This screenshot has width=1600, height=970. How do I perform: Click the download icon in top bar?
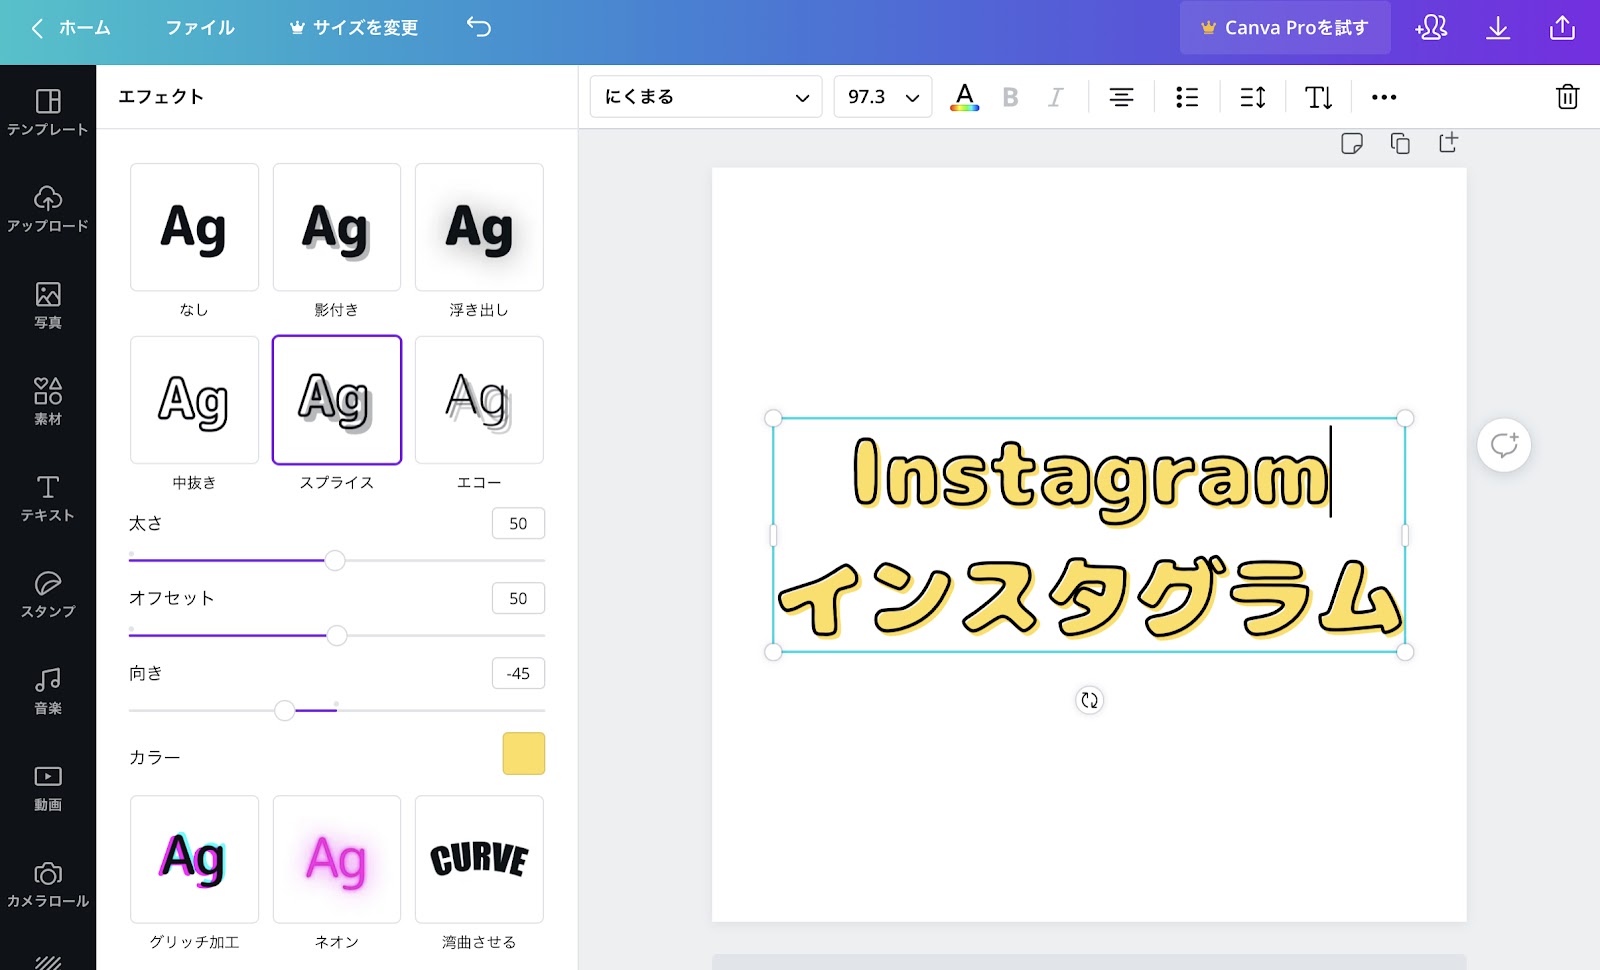pos(1497,27)
